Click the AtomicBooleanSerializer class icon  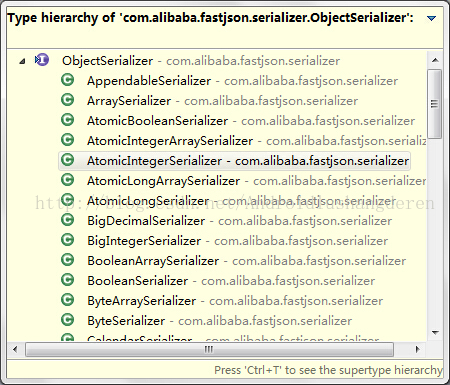[x=68, y=120]
